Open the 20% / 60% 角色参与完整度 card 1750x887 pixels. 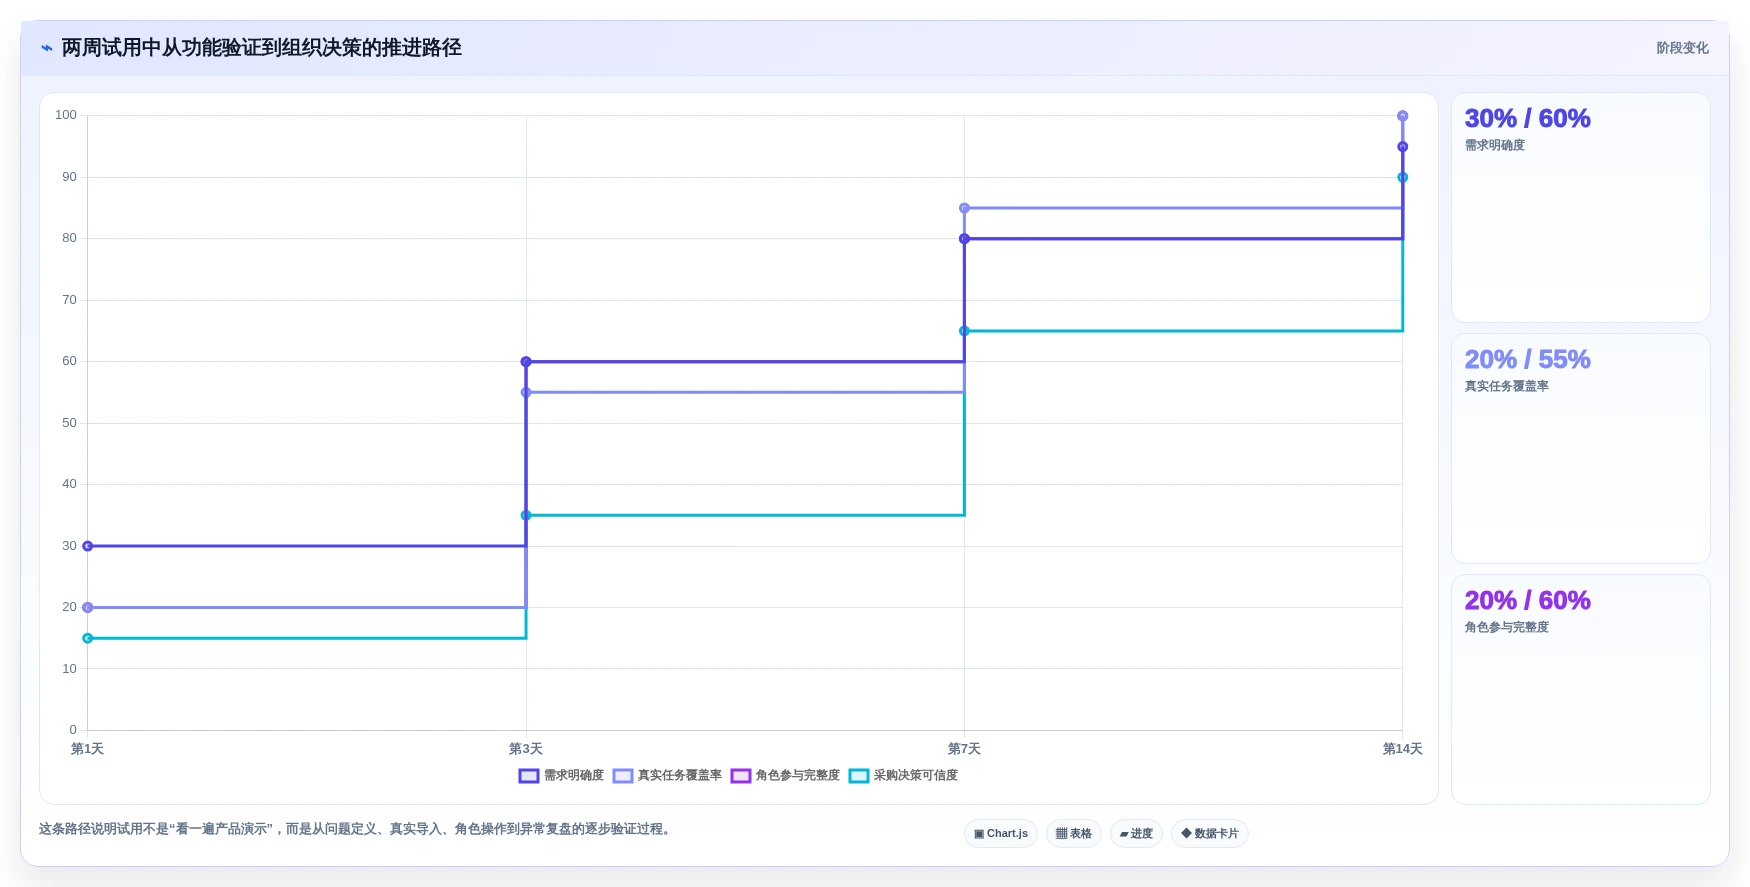[x=1580, y=690]
